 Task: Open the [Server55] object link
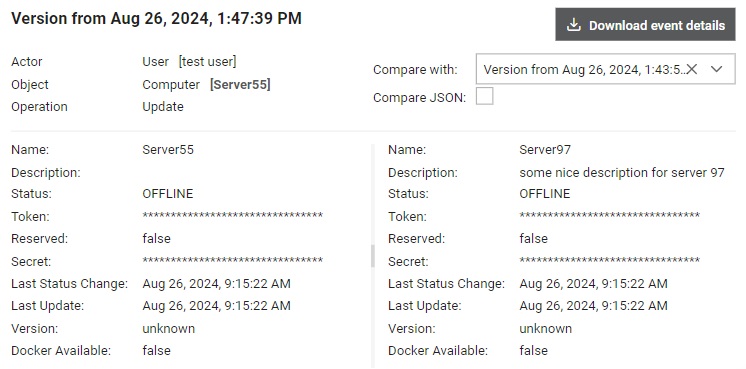(240, 85)
